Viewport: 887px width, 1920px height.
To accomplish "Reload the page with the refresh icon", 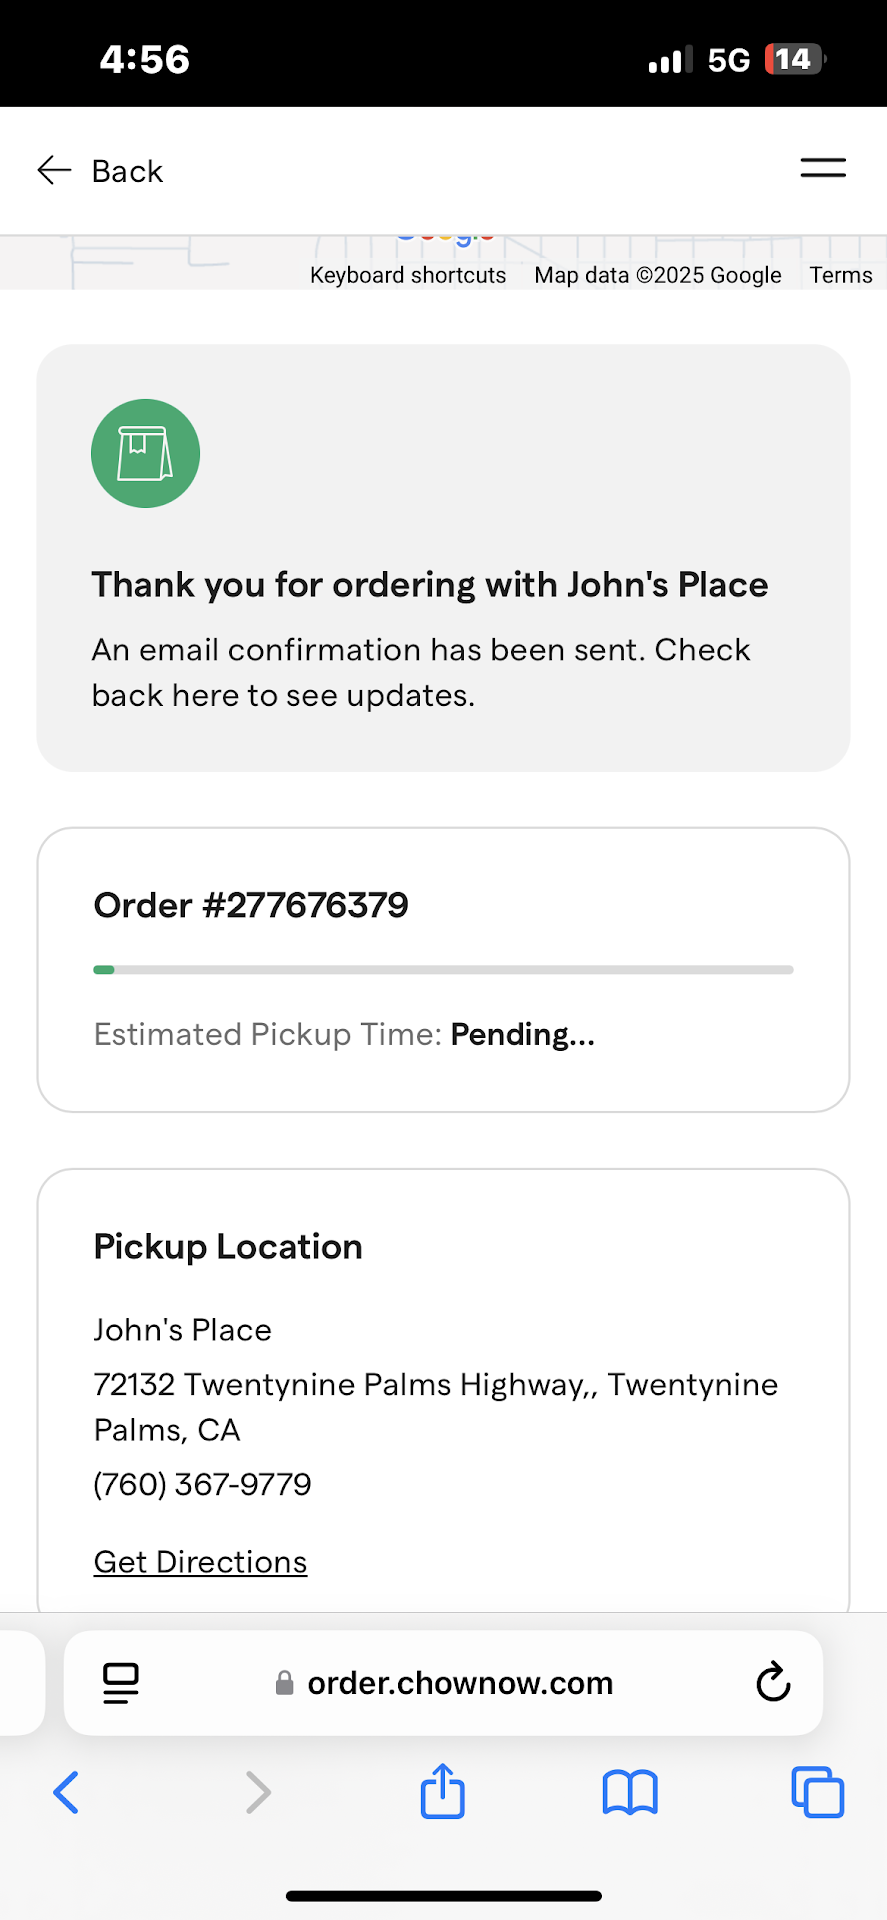I will click(x=773, y=1683).
